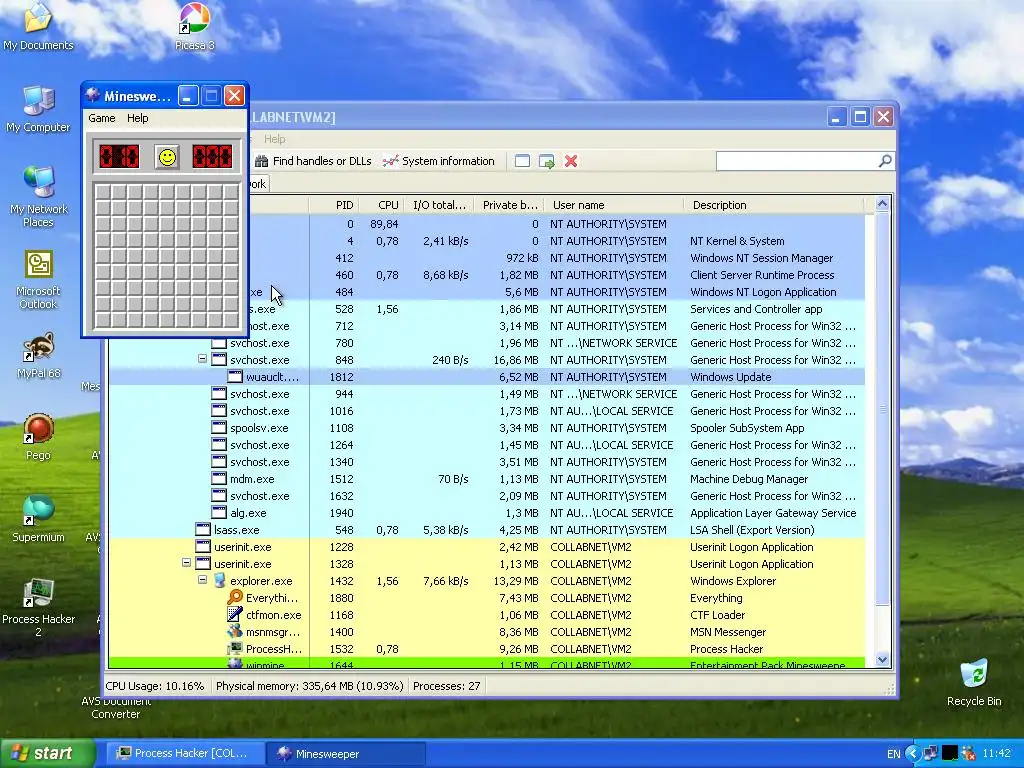Select the wuauclt process row icon

(x=235, y=377)
